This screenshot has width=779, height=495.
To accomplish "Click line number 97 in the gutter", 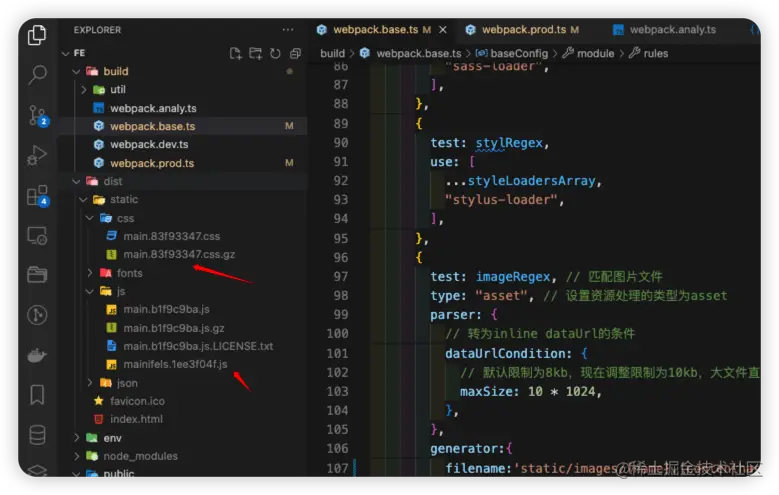I will click(341, 277).
